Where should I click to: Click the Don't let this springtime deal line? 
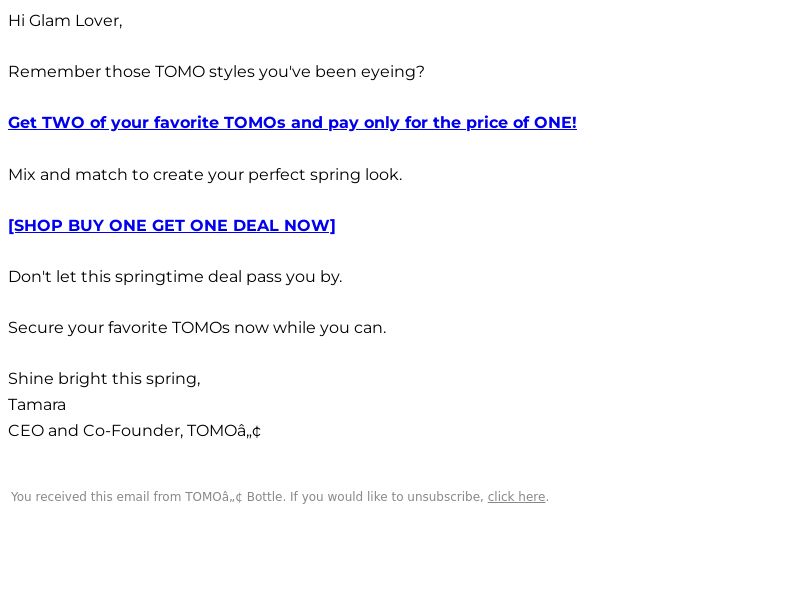pos(175,277)
